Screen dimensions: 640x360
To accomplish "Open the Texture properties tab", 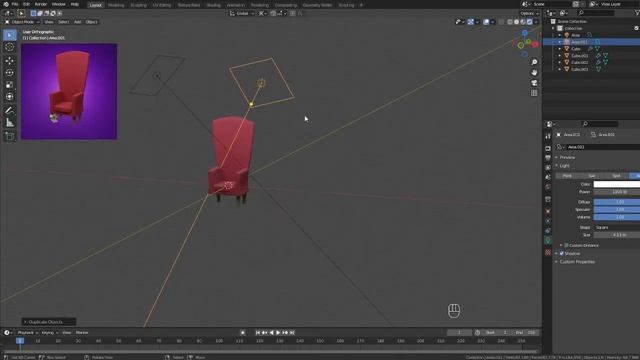I will click(548, 253).
